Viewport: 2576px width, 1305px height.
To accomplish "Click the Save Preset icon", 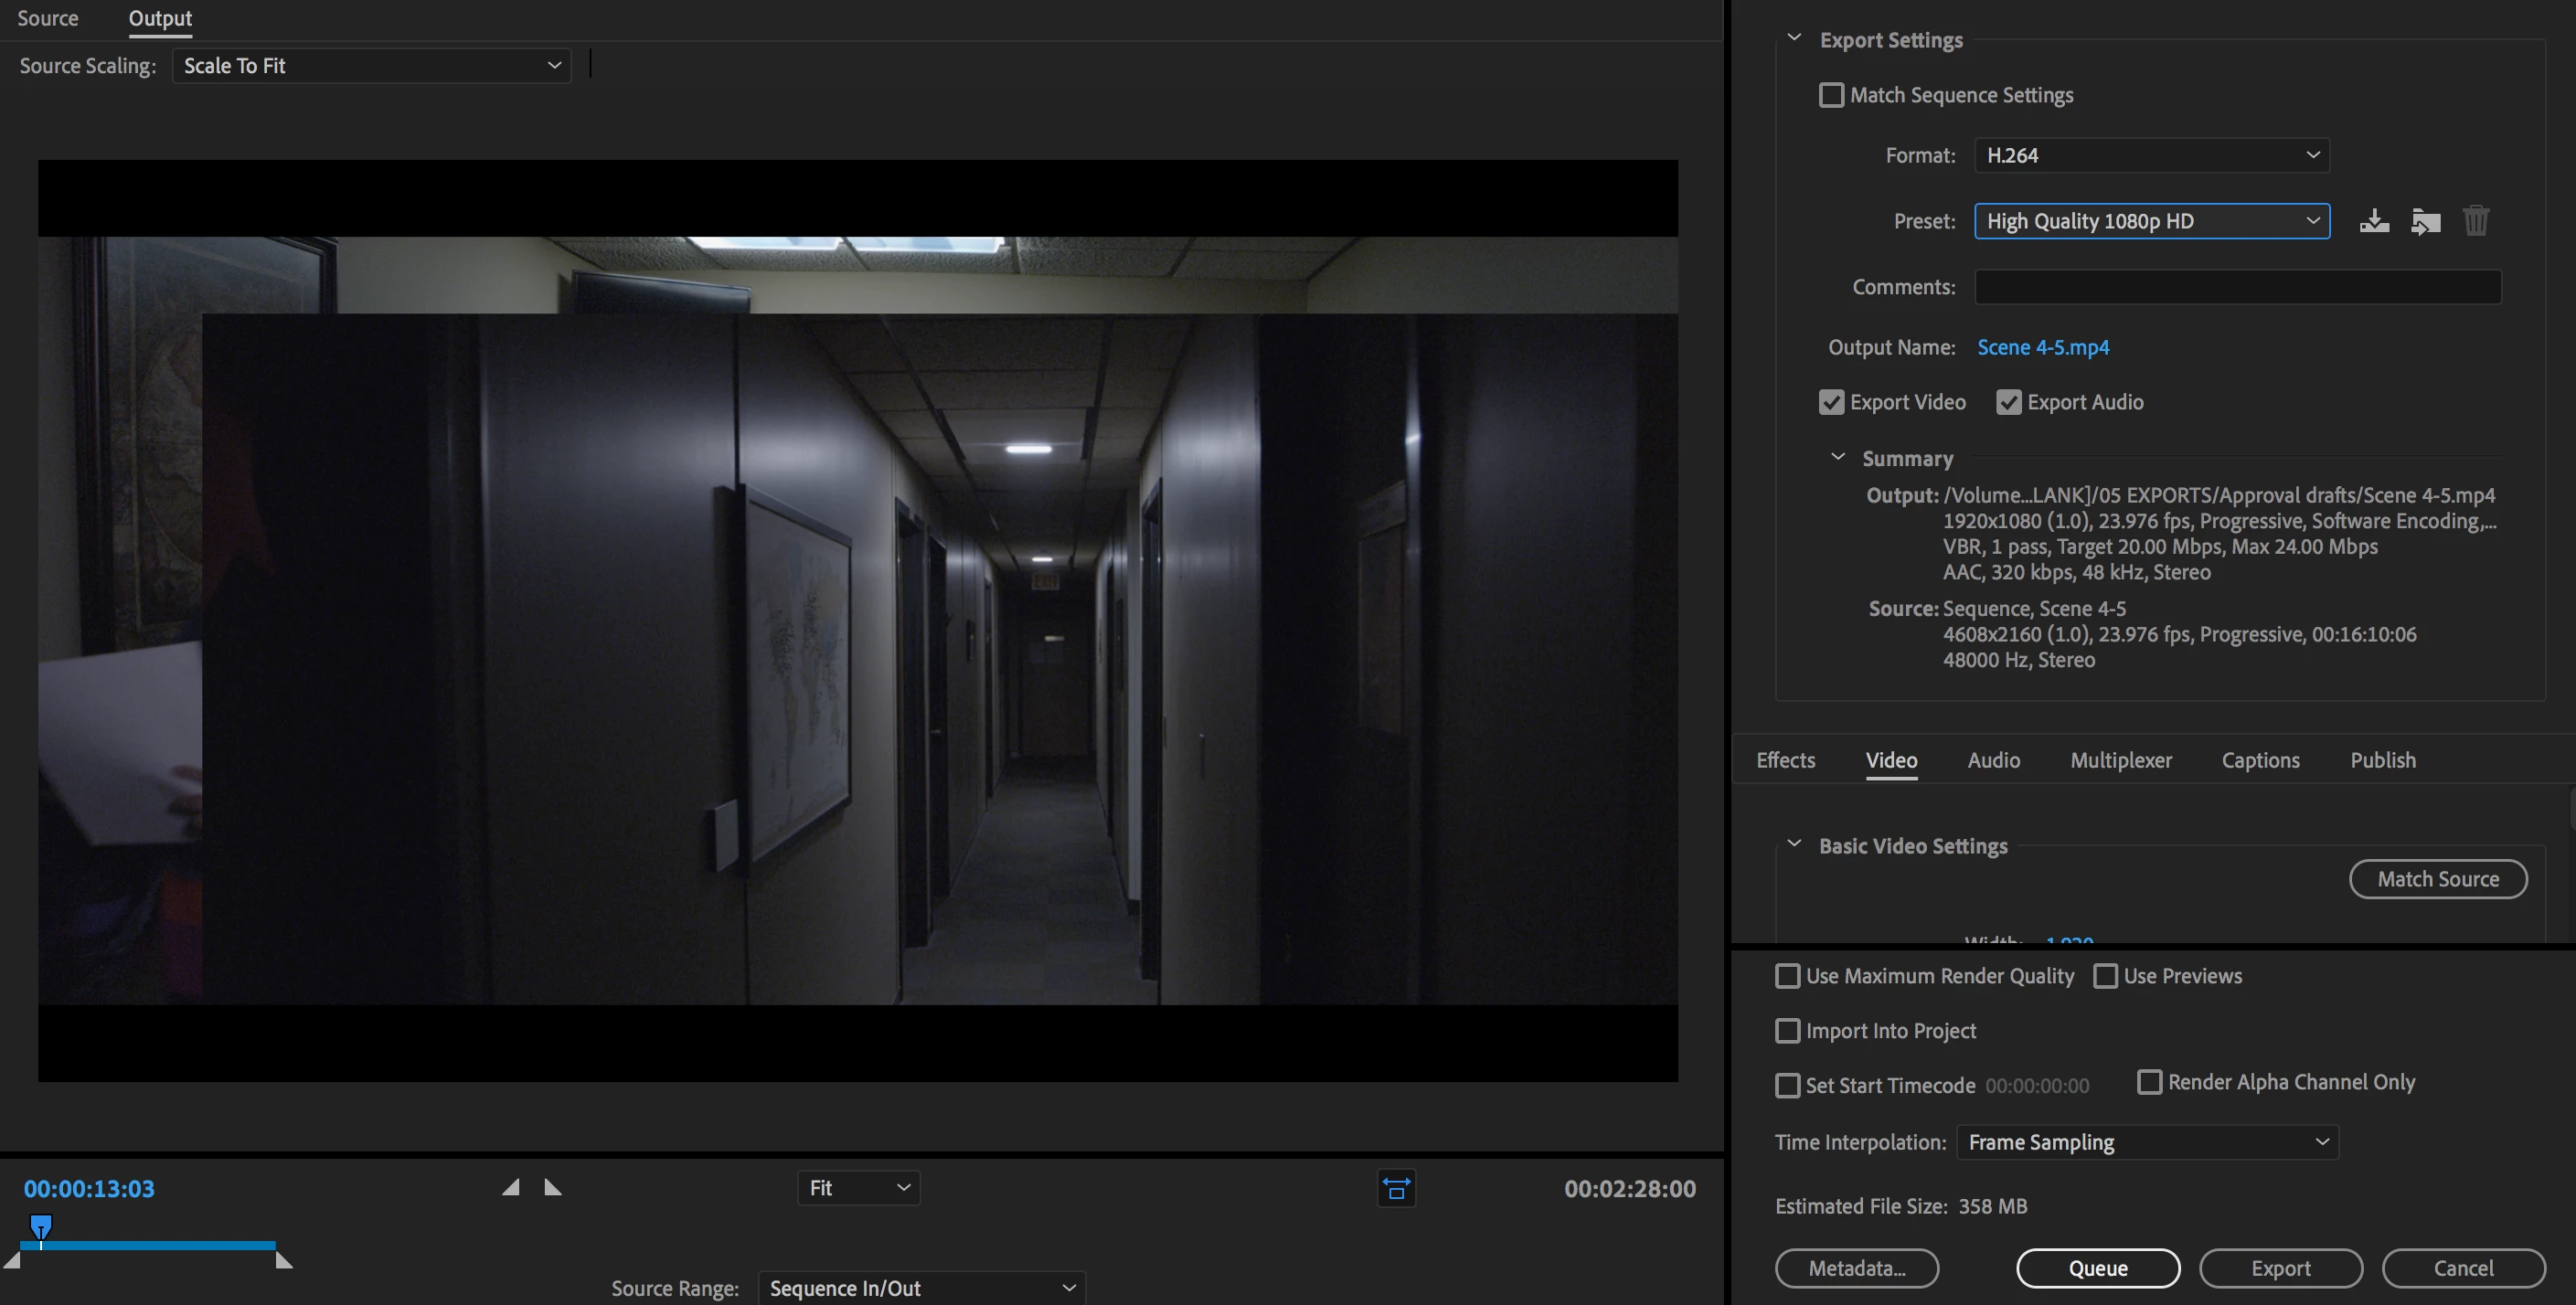I will (x=2374, y=221).
